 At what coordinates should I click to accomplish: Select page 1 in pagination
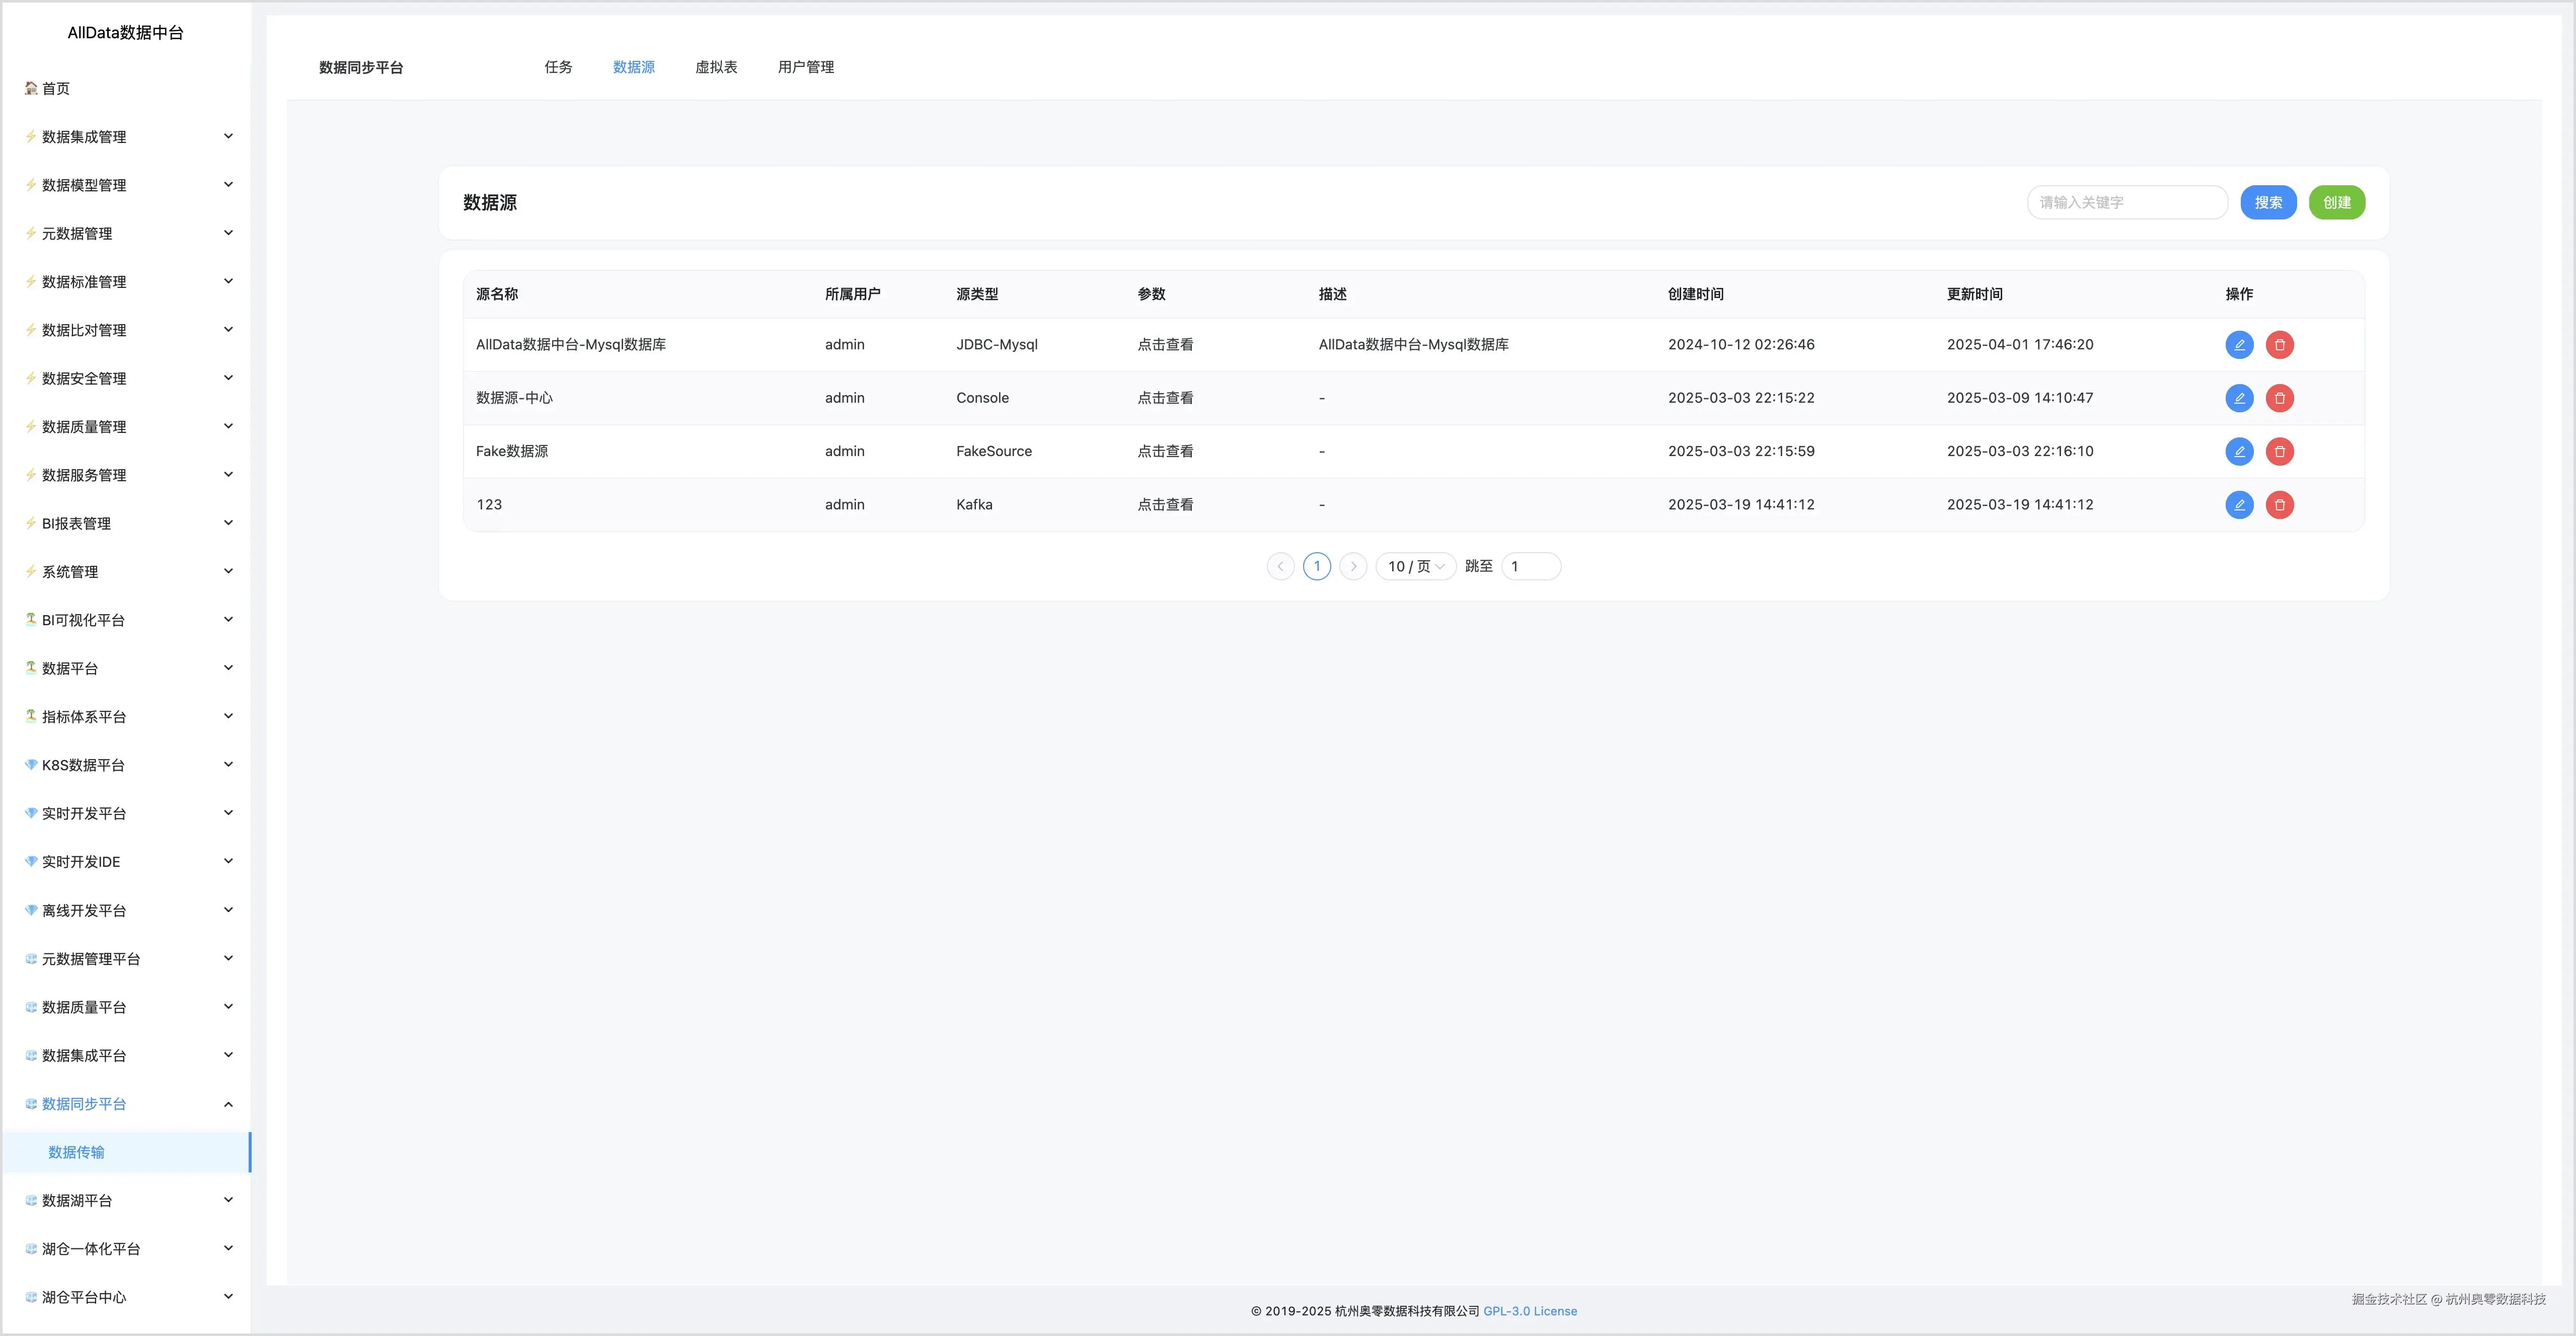coord(1316,567)
